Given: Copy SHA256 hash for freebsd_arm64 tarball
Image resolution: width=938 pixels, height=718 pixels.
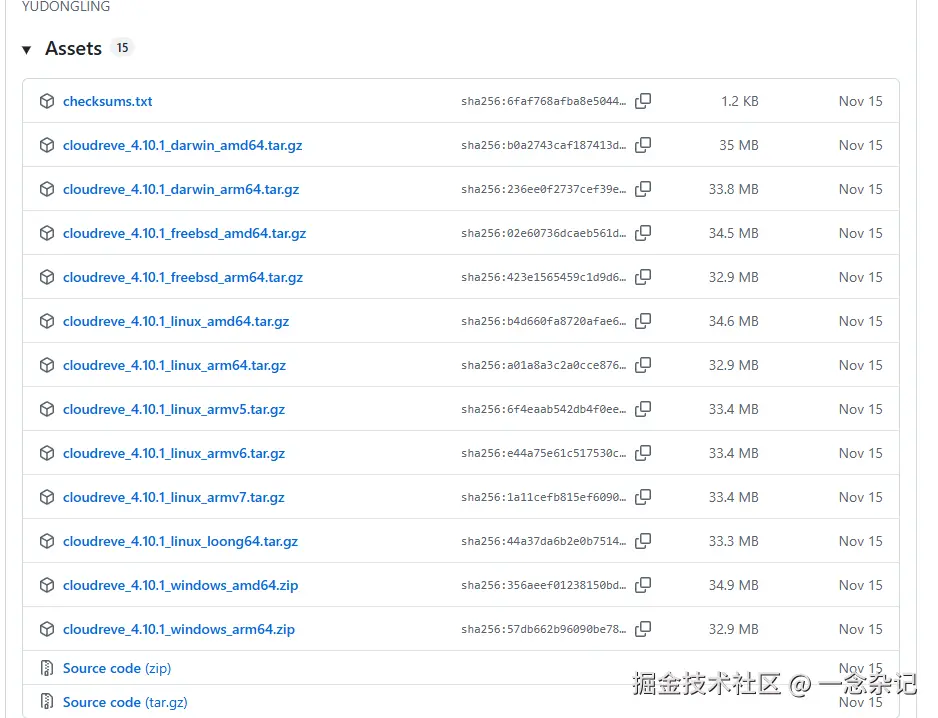Looking at the screenshot, I should pos(643,277).
